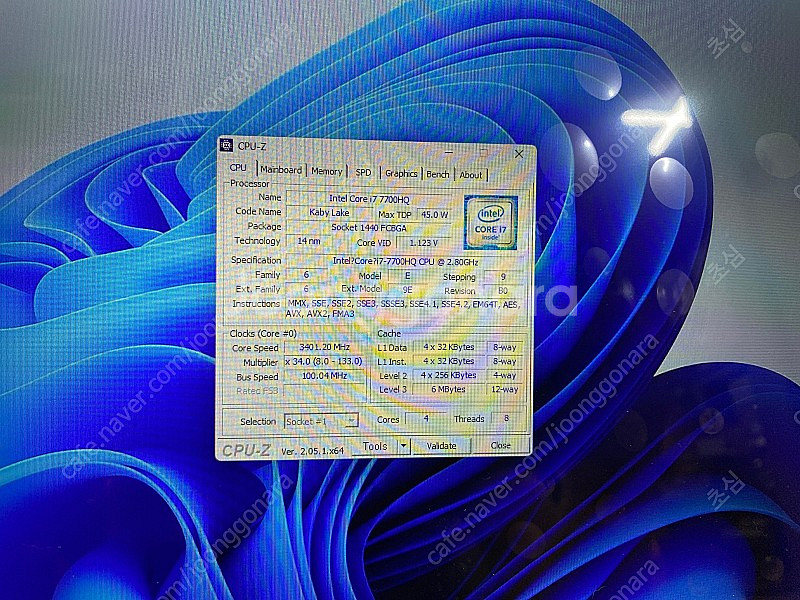
Task: Expand the Tools dropdown arrow
Action: tap(404, 446)
